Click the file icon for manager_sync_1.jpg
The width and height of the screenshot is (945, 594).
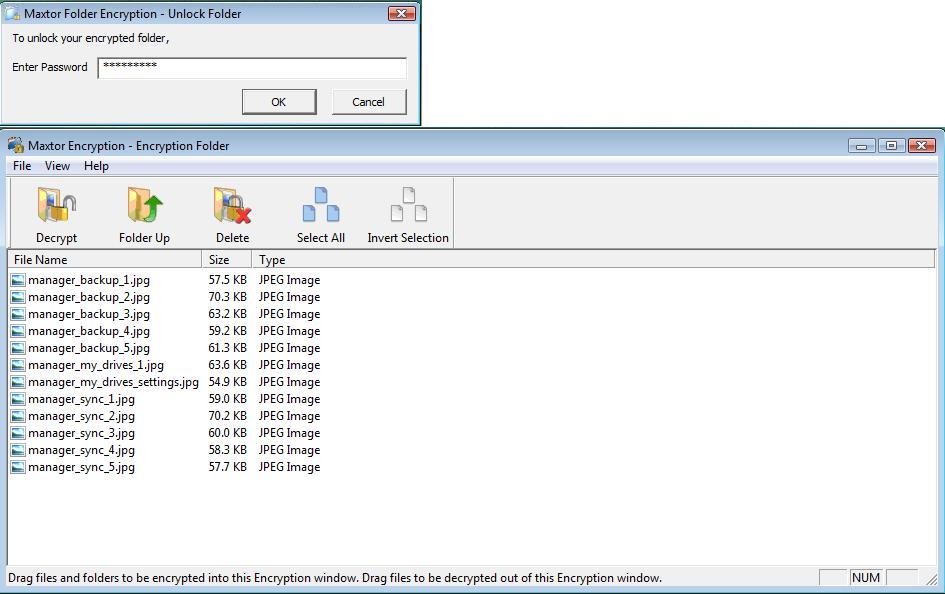18,399
